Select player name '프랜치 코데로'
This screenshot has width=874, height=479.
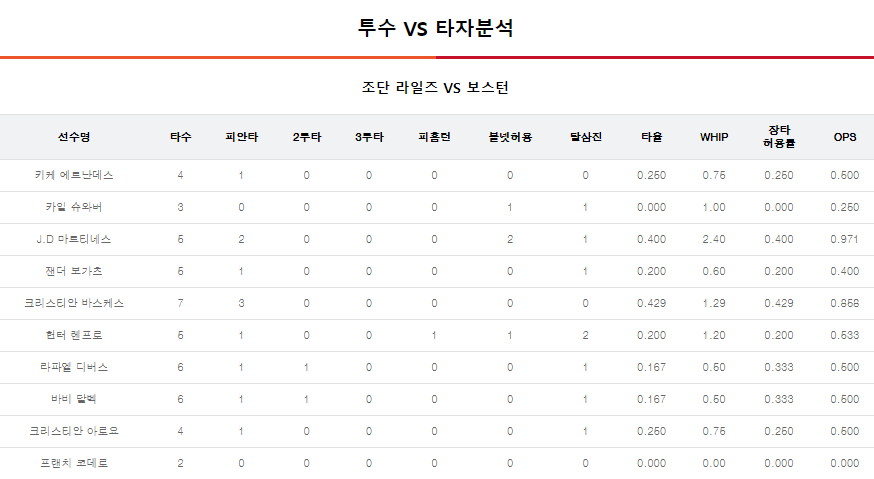pos(74,463)
